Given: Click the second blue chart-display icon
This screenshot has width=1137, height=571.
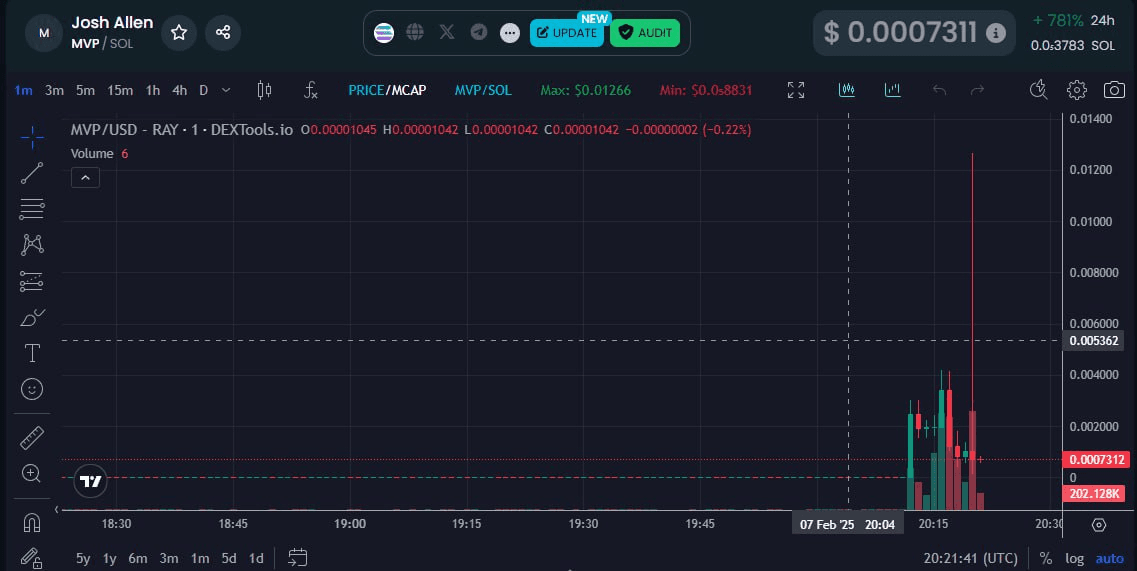Looking at the screenshot, I should coord(893,90).
